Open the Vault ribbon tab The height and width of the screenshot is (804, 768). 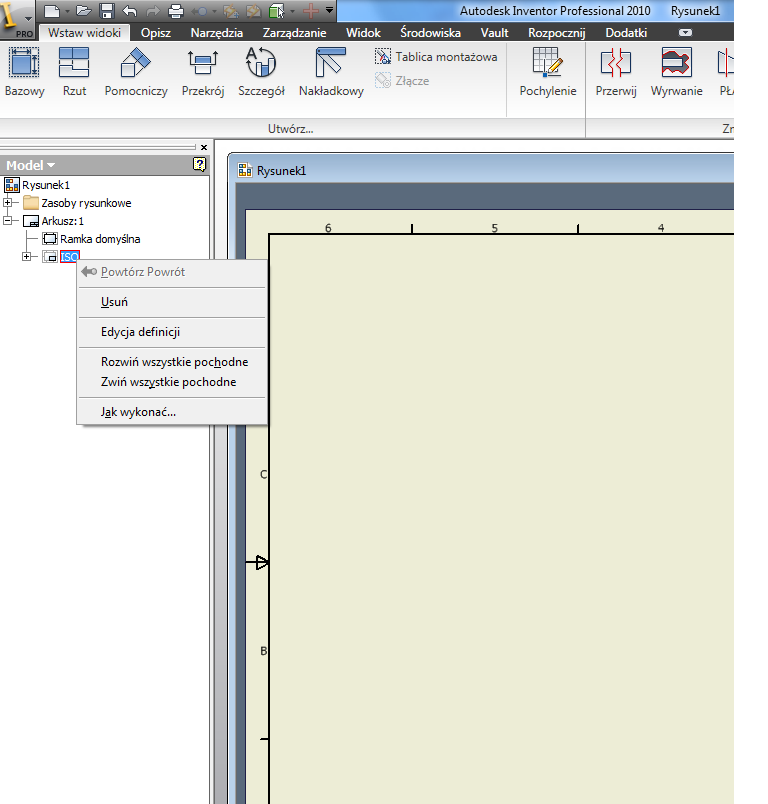(494, 33)
